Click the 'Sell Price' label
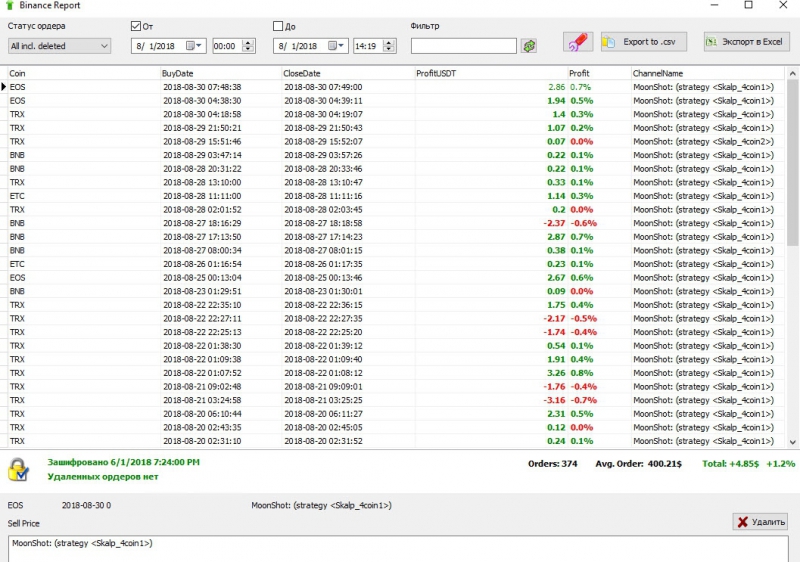The height and width of the screenshot is (562, 800). (x=23, y=523)
